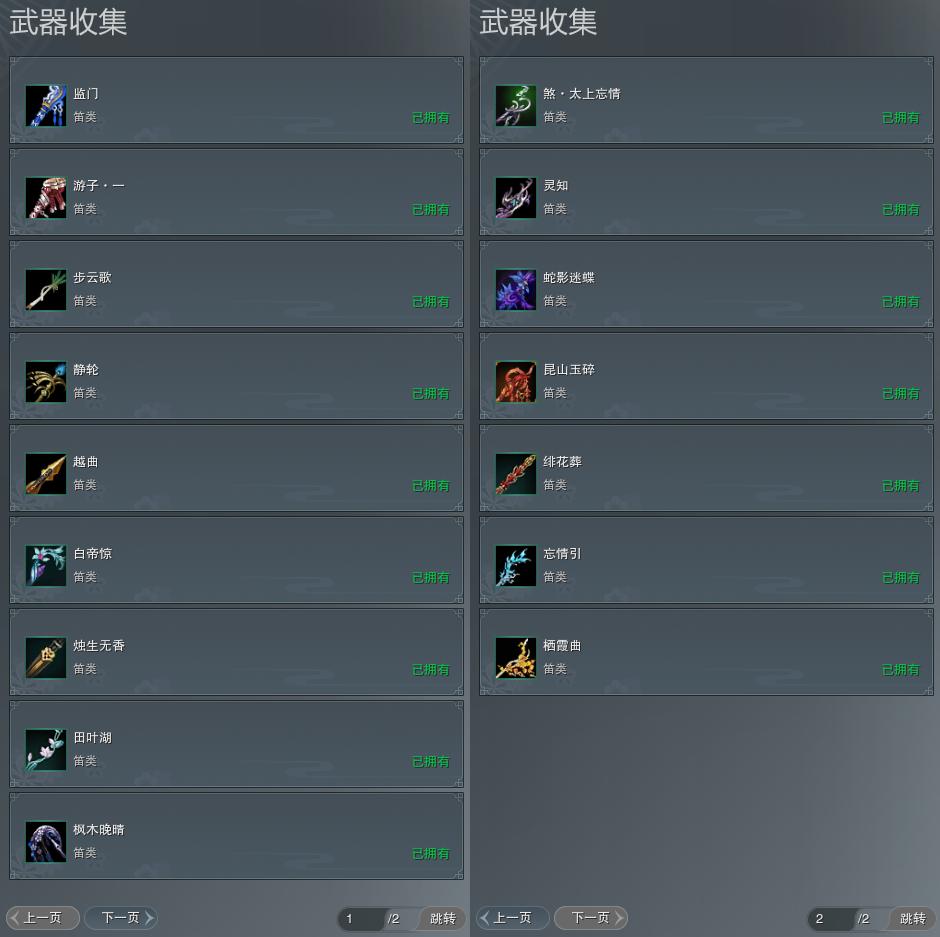Select the 枫木晚晴 weapon entry row
940x937 pixels.
pyautogui.click(x=236, y=836)
